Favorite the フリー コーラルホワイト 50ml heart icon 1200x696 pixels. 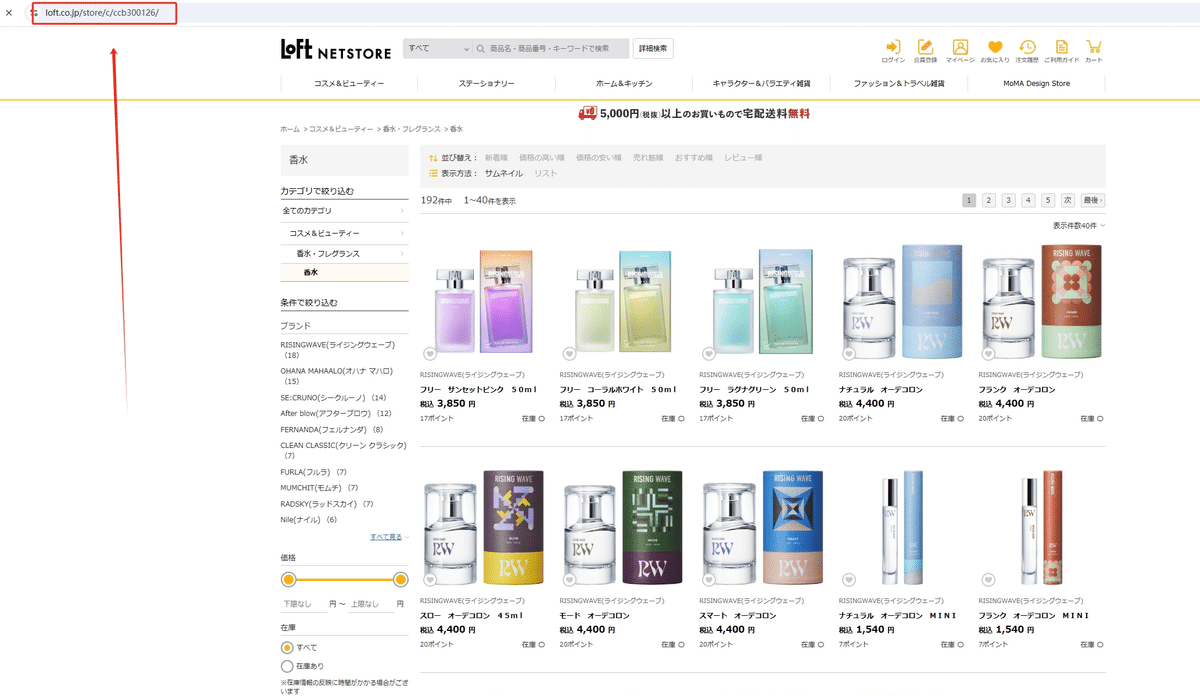(x=568, y=353)
